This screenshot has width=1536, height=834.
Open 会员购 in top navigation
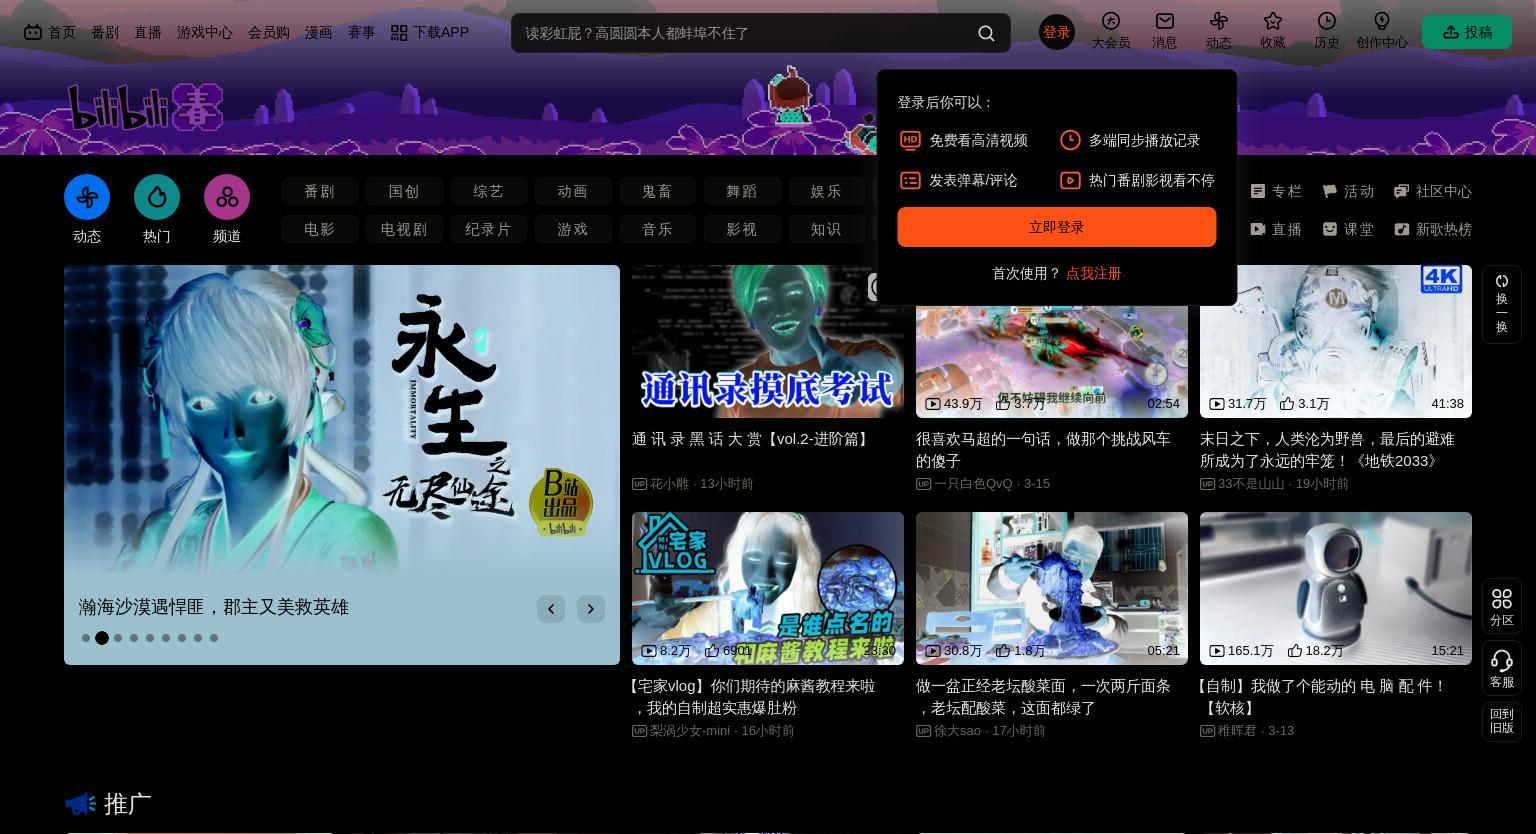tap(269, 33)
